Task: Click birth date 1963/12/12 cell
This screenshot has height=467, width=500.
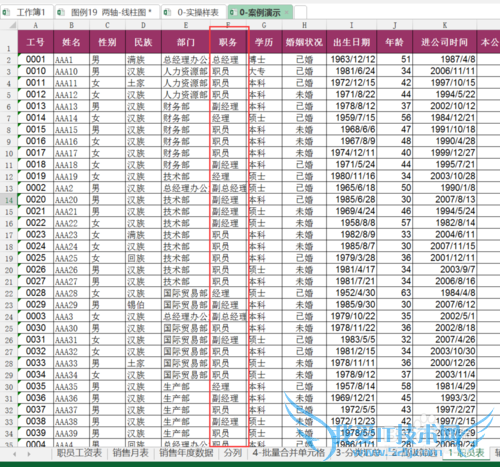Action: pos(351,59)
